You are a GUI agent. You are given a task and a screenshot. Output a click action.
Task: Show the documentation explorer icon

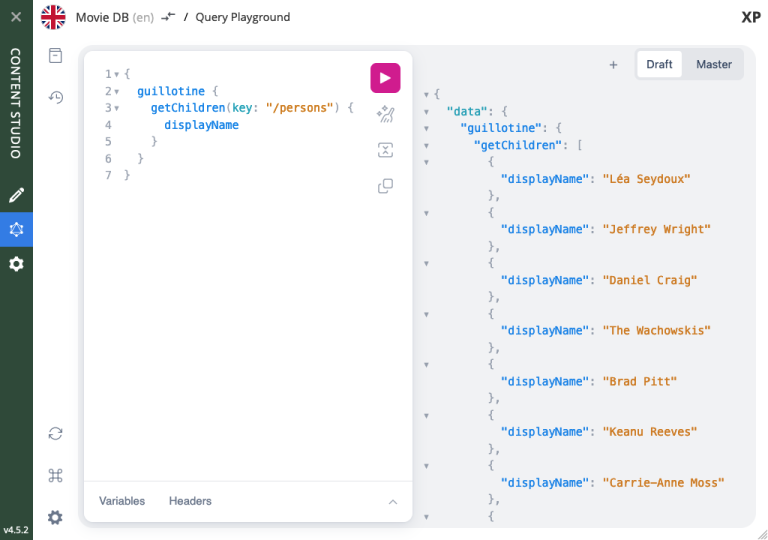[x=55, y=55]
